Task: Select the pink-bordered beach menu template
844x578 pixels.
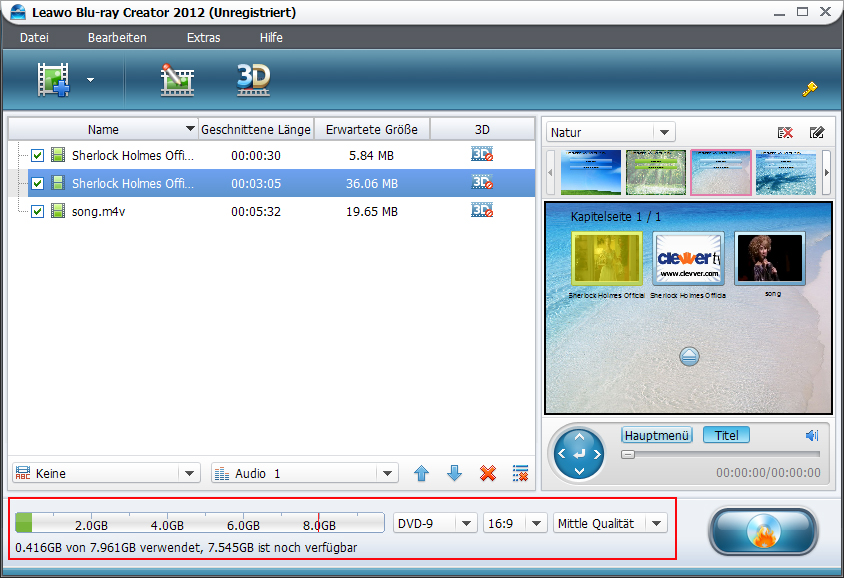Action: point(721,172)
